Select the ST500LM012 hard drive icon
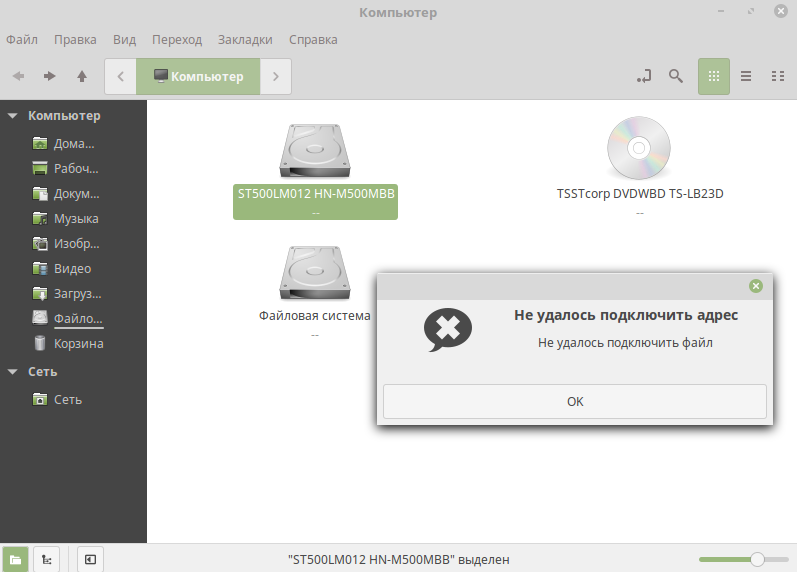797x572 pixels. tap(315, 150)
